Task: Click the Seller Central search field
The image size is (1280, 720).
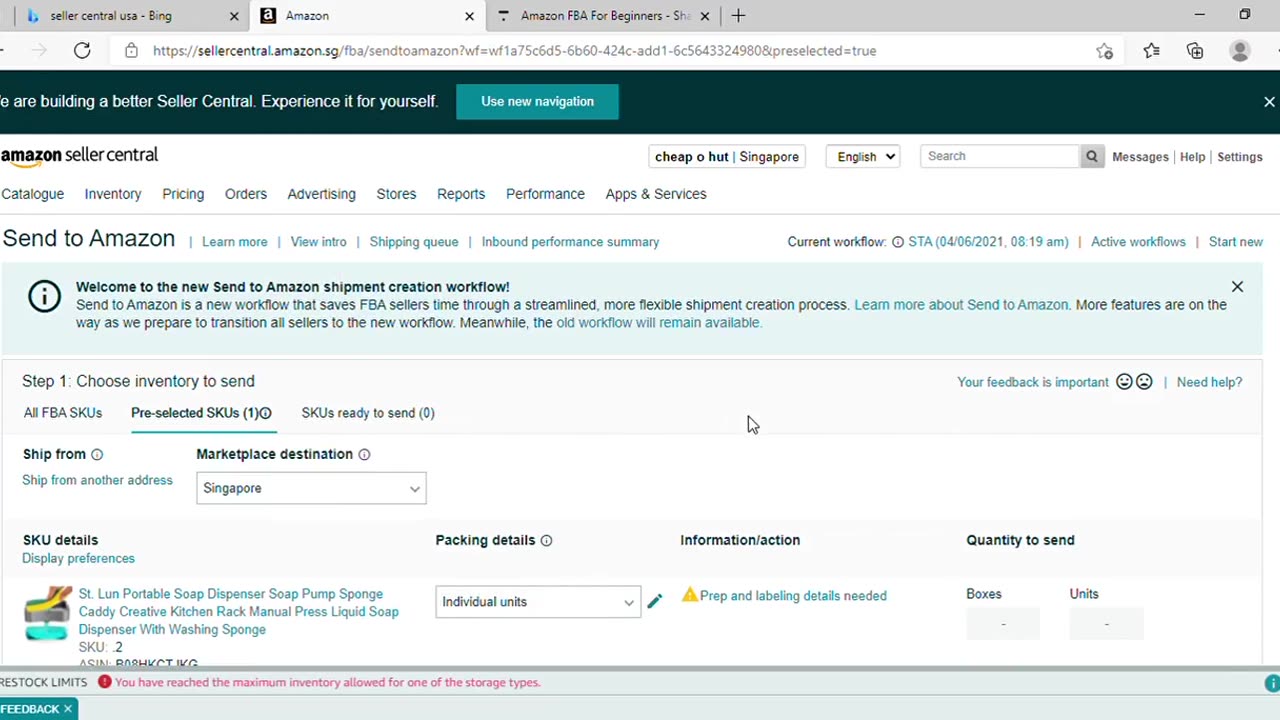Action: [1000, 156]
